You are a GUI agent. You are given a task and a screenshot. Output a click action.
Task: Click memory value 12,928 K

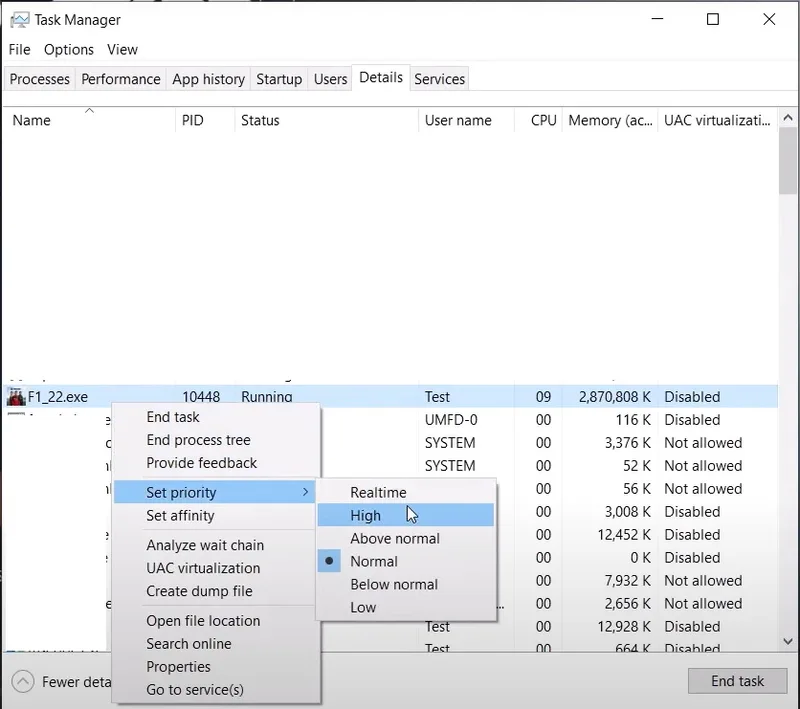(x=624, y=626)
